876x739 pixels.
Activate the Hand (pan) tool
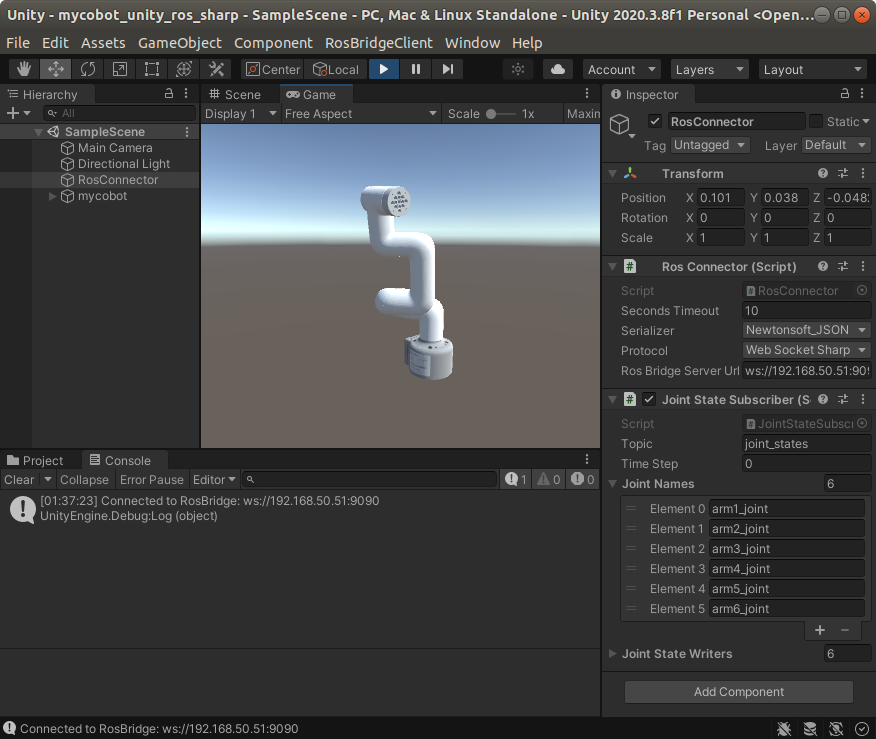[24, 69]
